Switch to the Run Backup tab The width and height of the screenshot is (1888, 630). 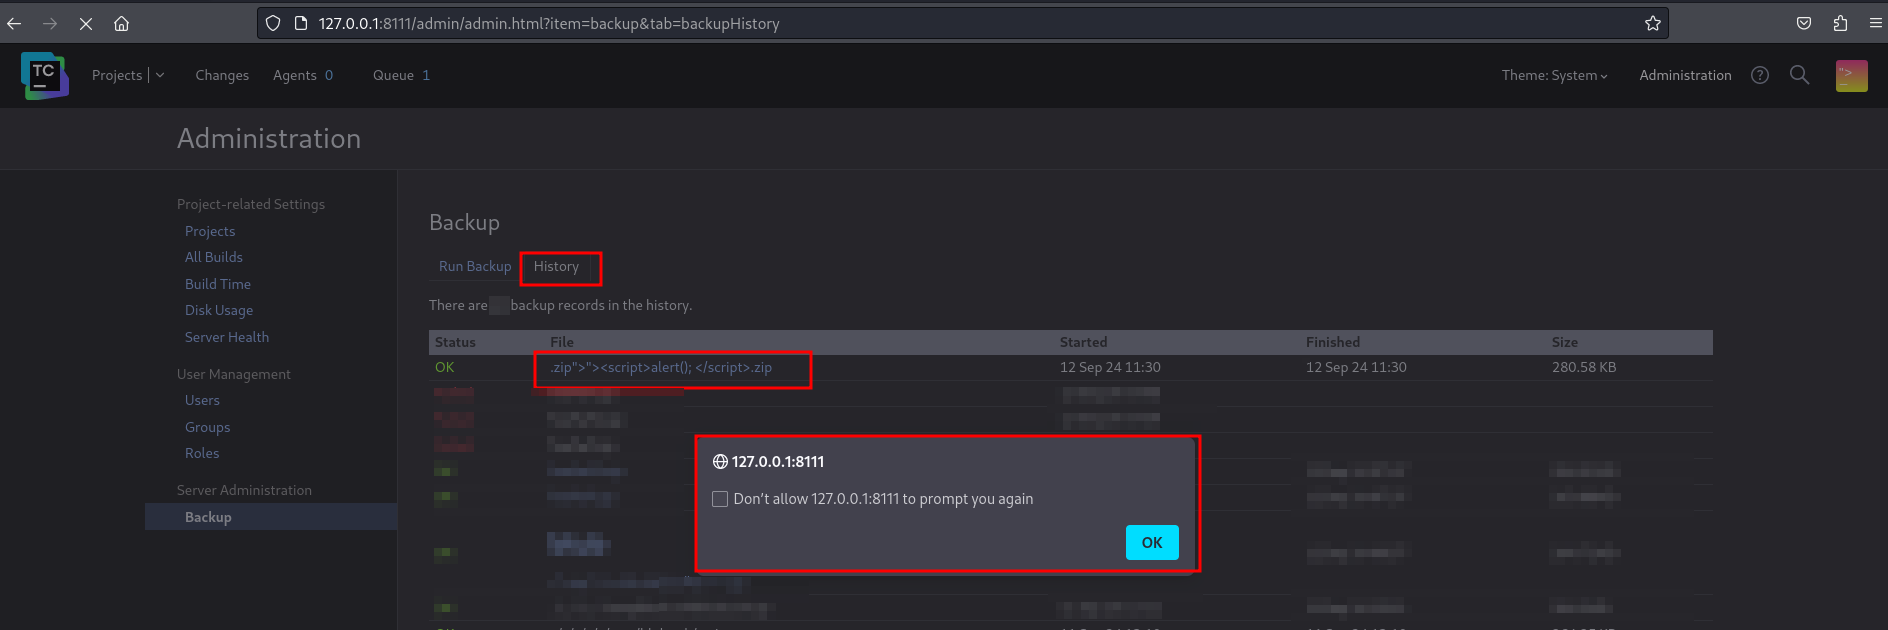coord(475,266)
